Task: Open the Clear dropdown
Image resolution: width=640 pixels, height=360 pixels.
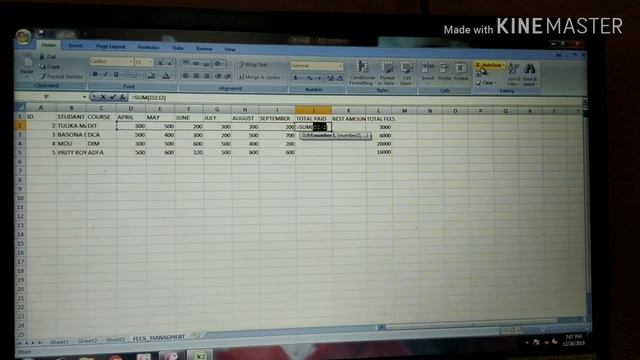Action: click(486, 83)
